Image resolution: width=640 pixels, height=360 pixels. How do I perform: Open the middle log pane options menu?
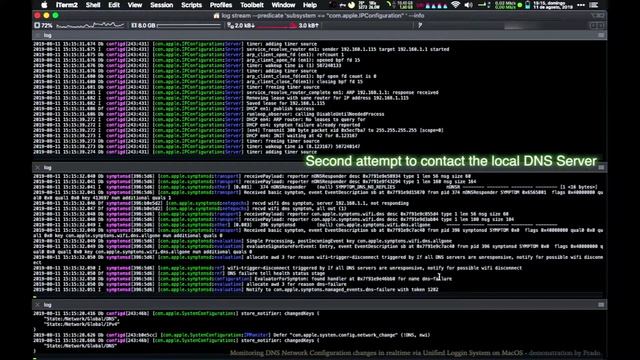point(601,167)
